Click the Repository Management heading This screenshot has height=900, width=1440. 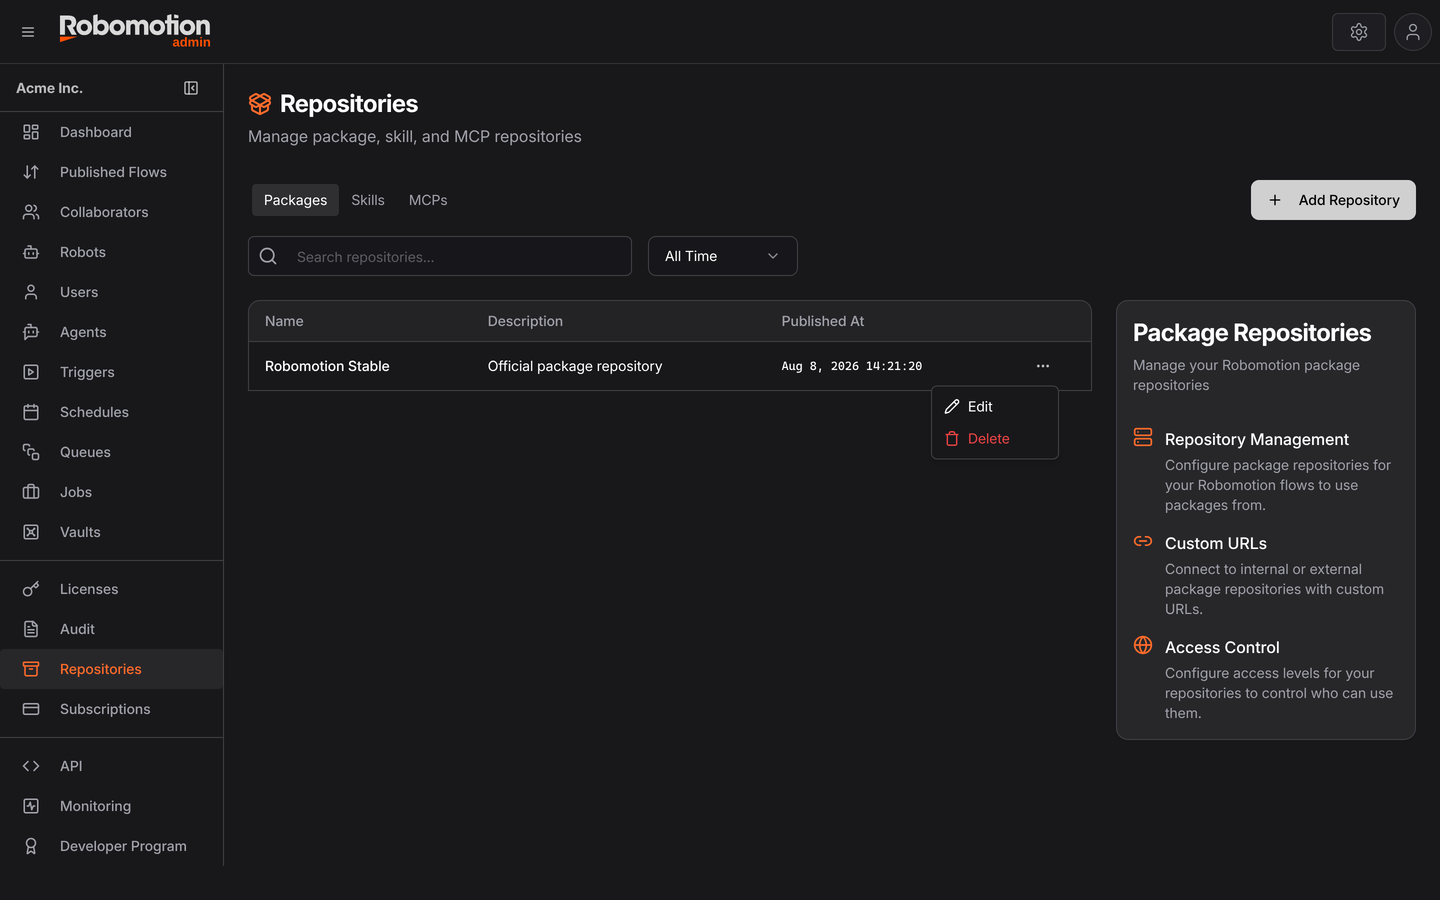(1257, 439)
